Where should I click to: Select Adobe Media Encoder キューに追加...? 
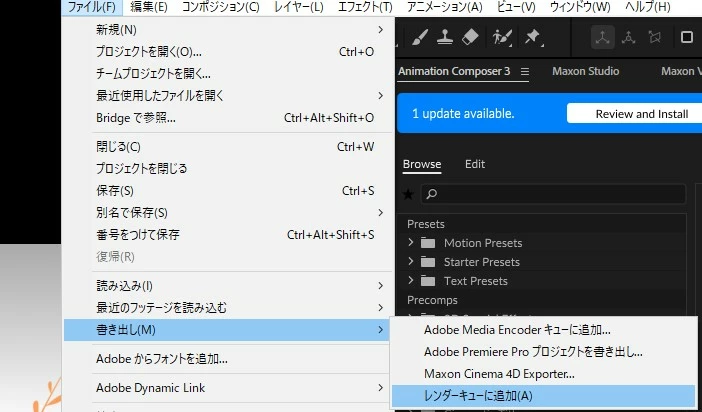click(x=544, y=330)
